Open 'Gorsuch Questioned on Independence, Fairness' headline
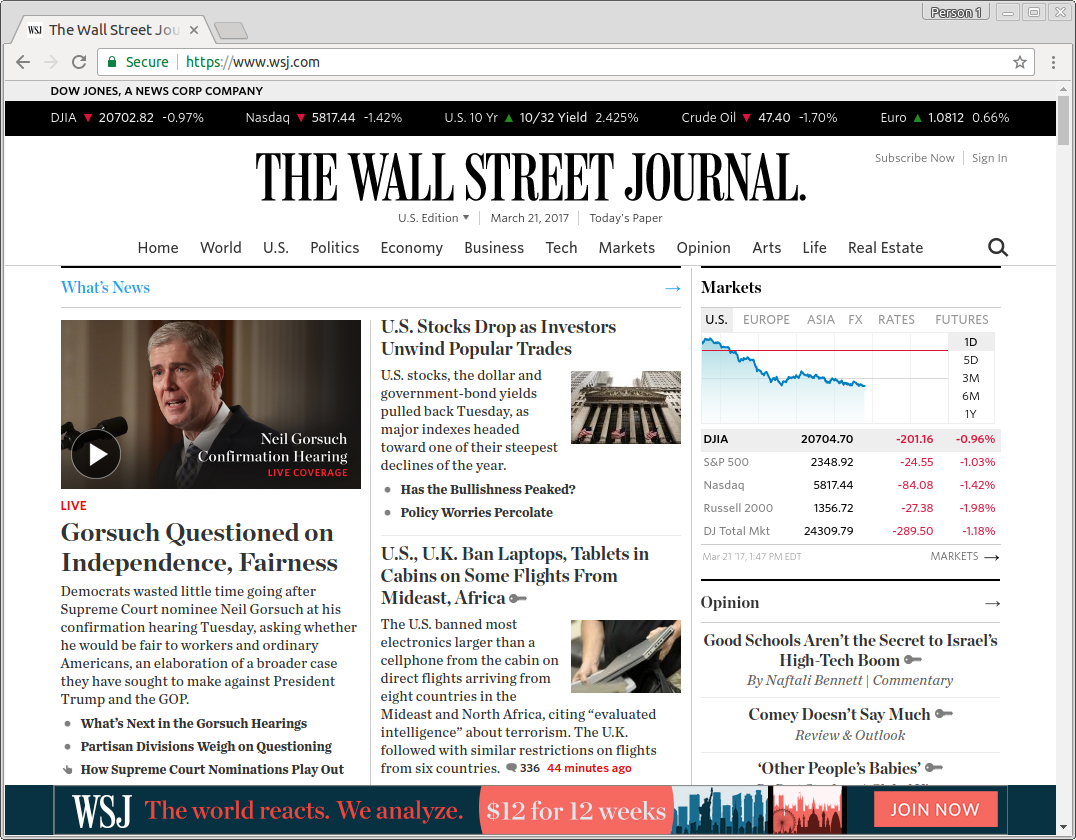This screenshot has height=840, width=1076. pyautogui.click(x=199, y=547)
